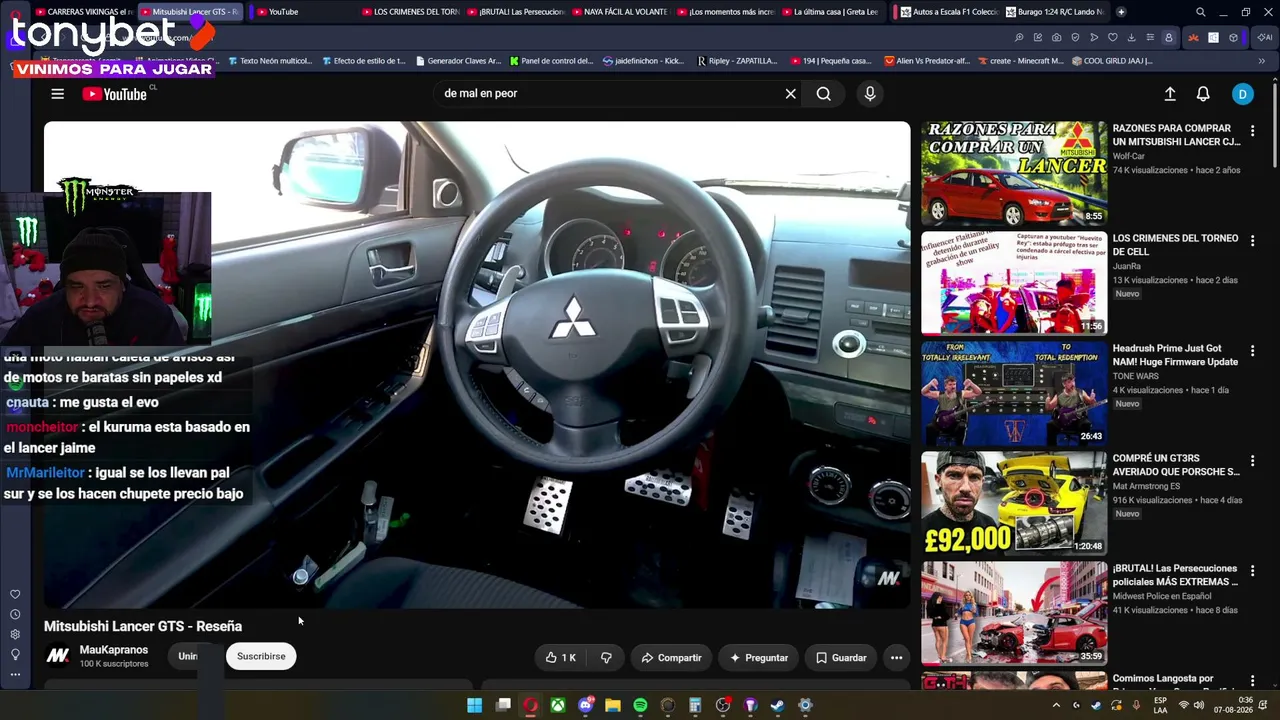This screenshot has width=1280, height=720.
Task: Open the Windows Start menu
Action: (475, 705)
